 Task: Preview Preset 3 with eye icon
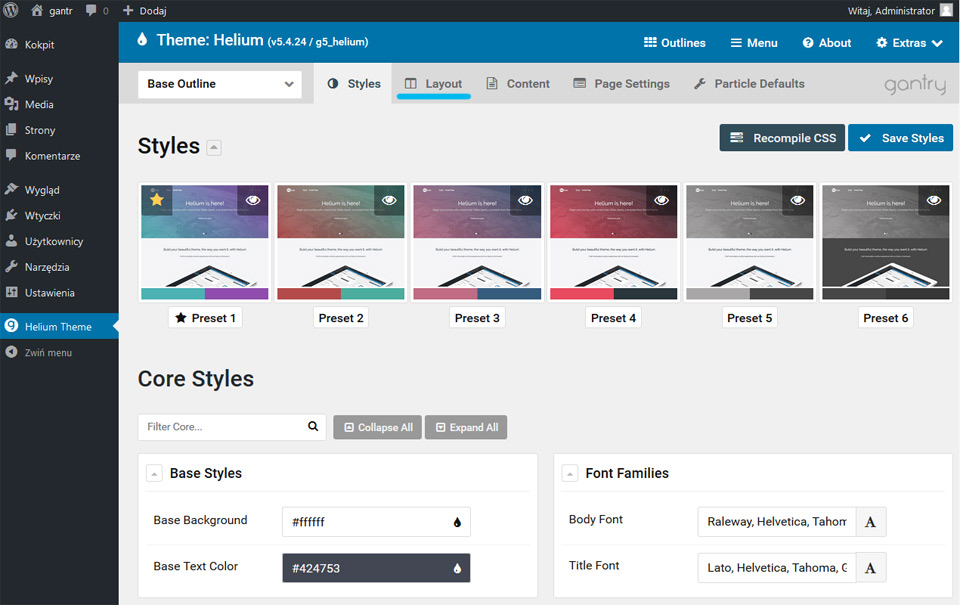525,200
